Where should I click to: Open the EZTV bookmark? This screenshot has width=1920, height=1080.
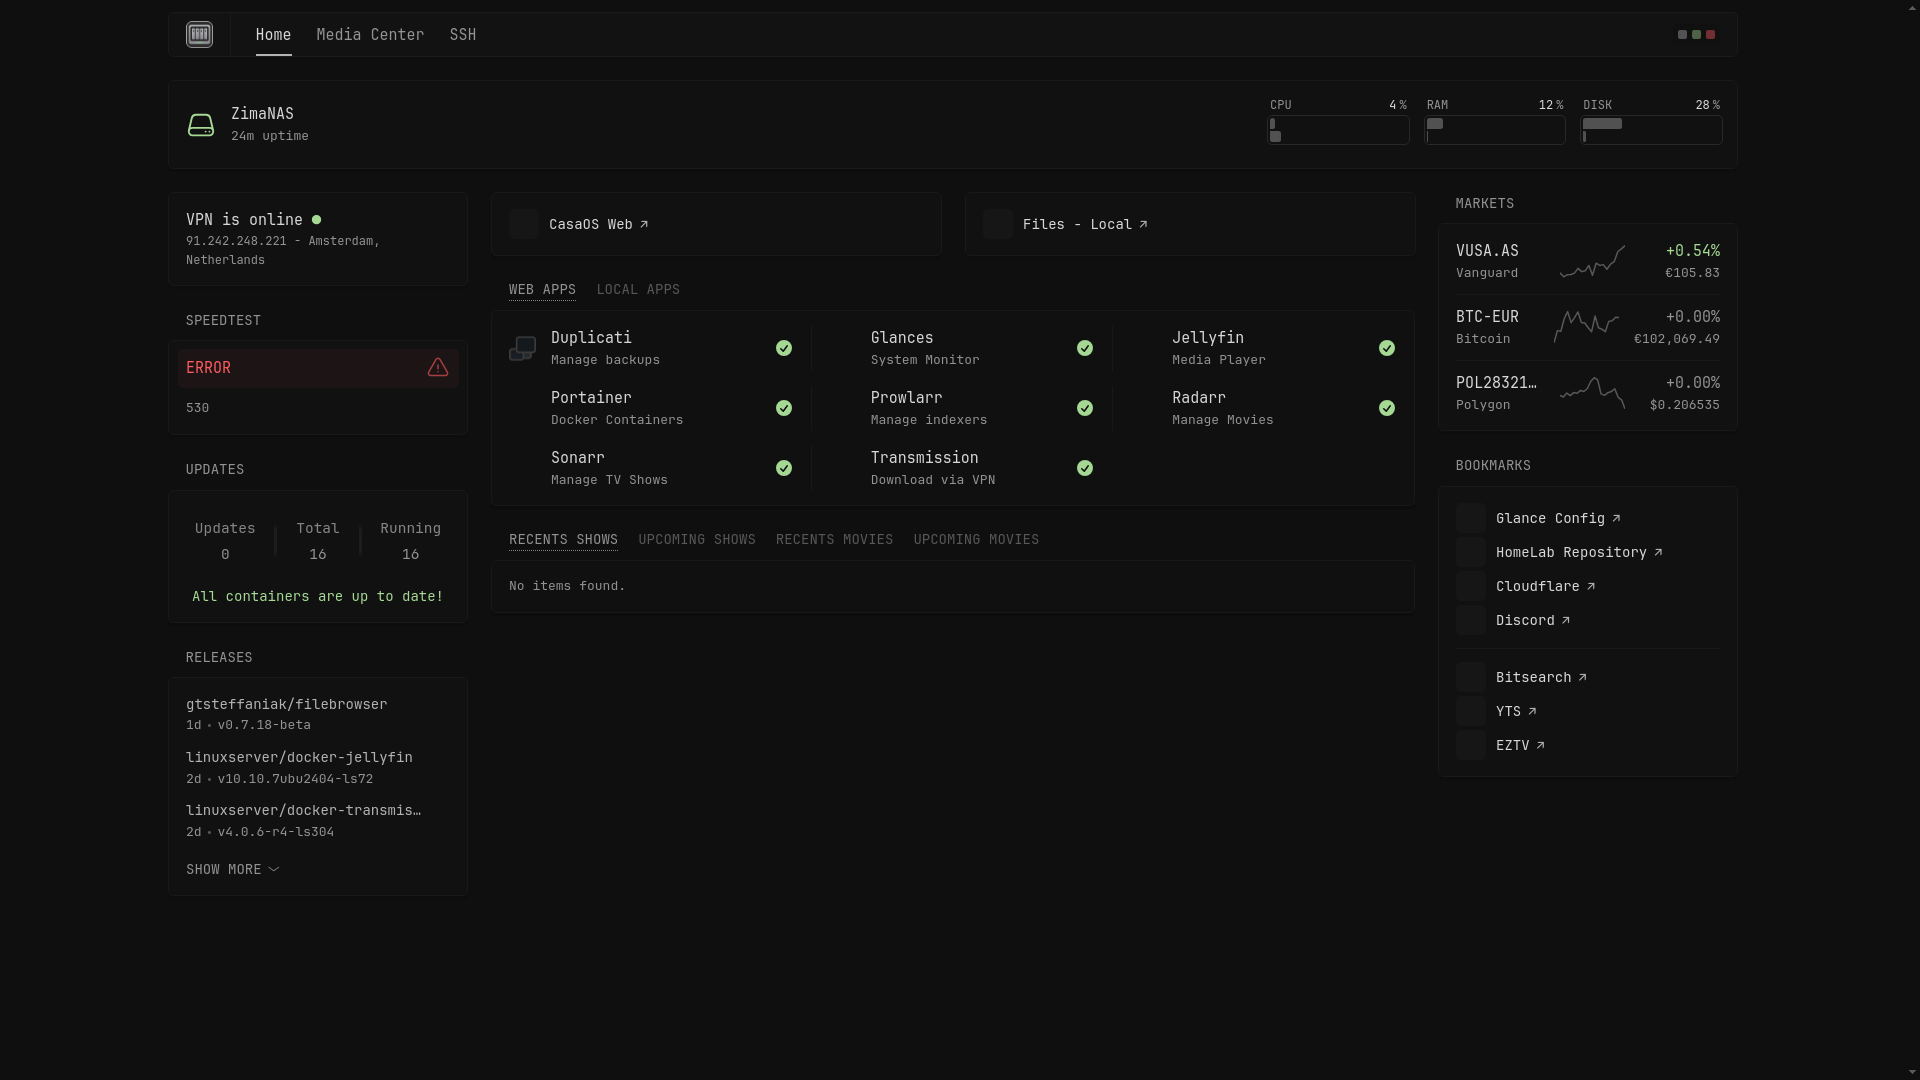pyautogui.click(x=1520, y=745)
